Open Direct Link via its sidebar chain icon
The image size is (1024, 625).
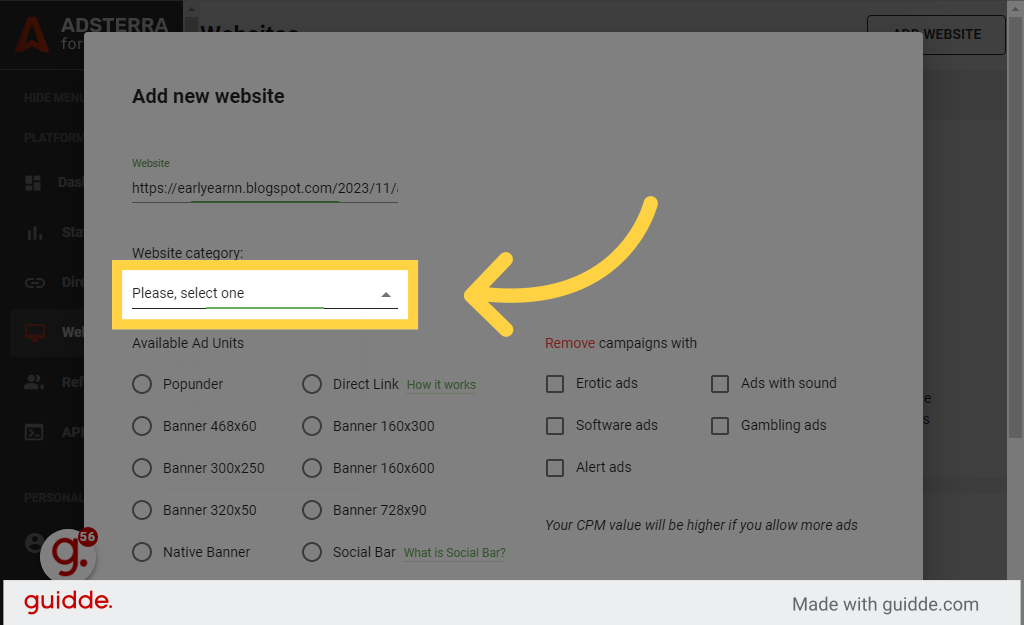tap(35, 282)
